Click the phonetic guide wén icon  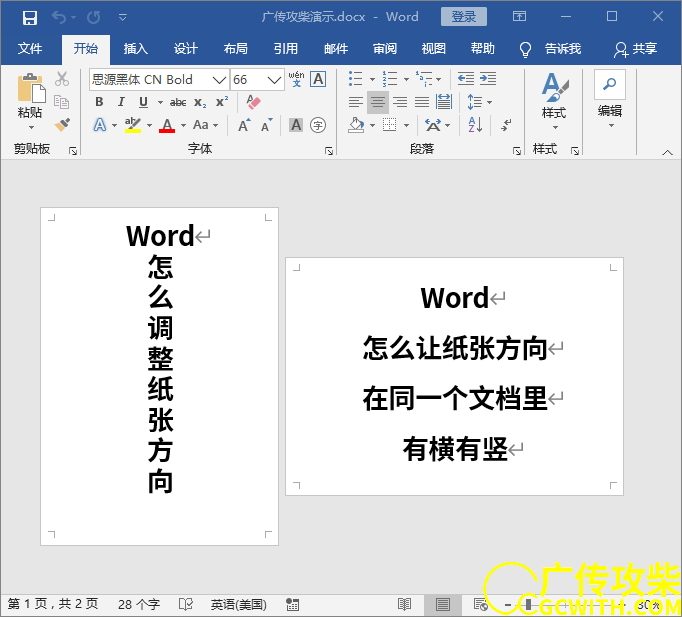click(x=296, y=79)
